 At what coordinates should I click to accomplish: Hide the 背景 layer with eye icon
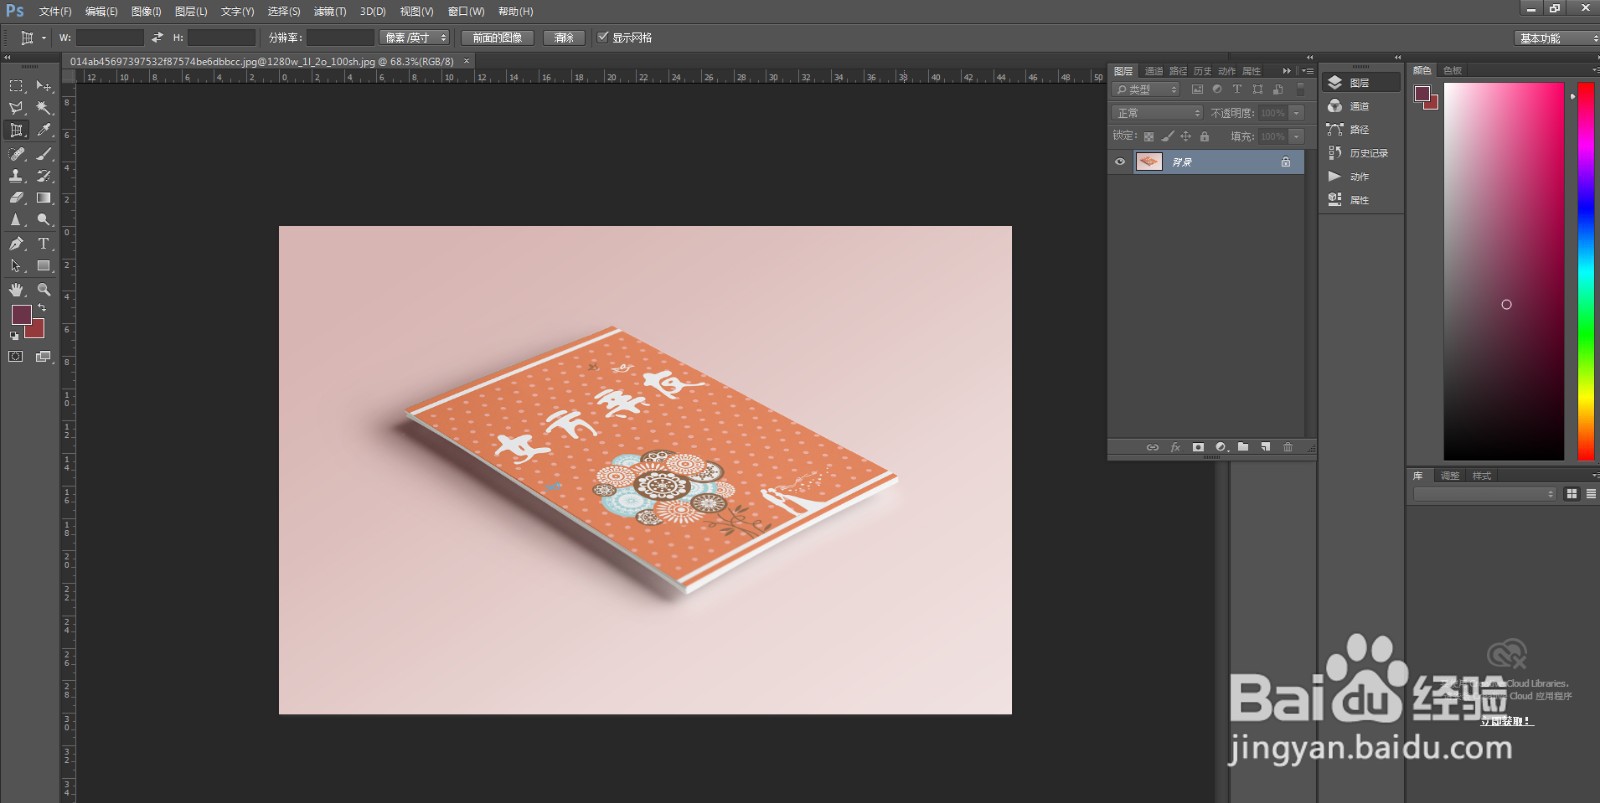1120,162
